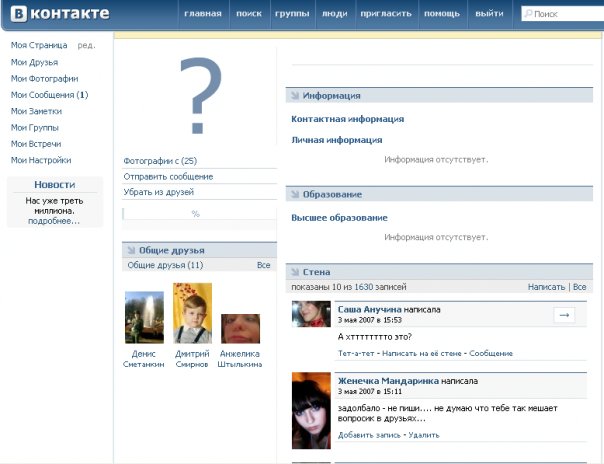
Task: Click Анжелика Штылькина's friend avatar
Action: [240, 328]
